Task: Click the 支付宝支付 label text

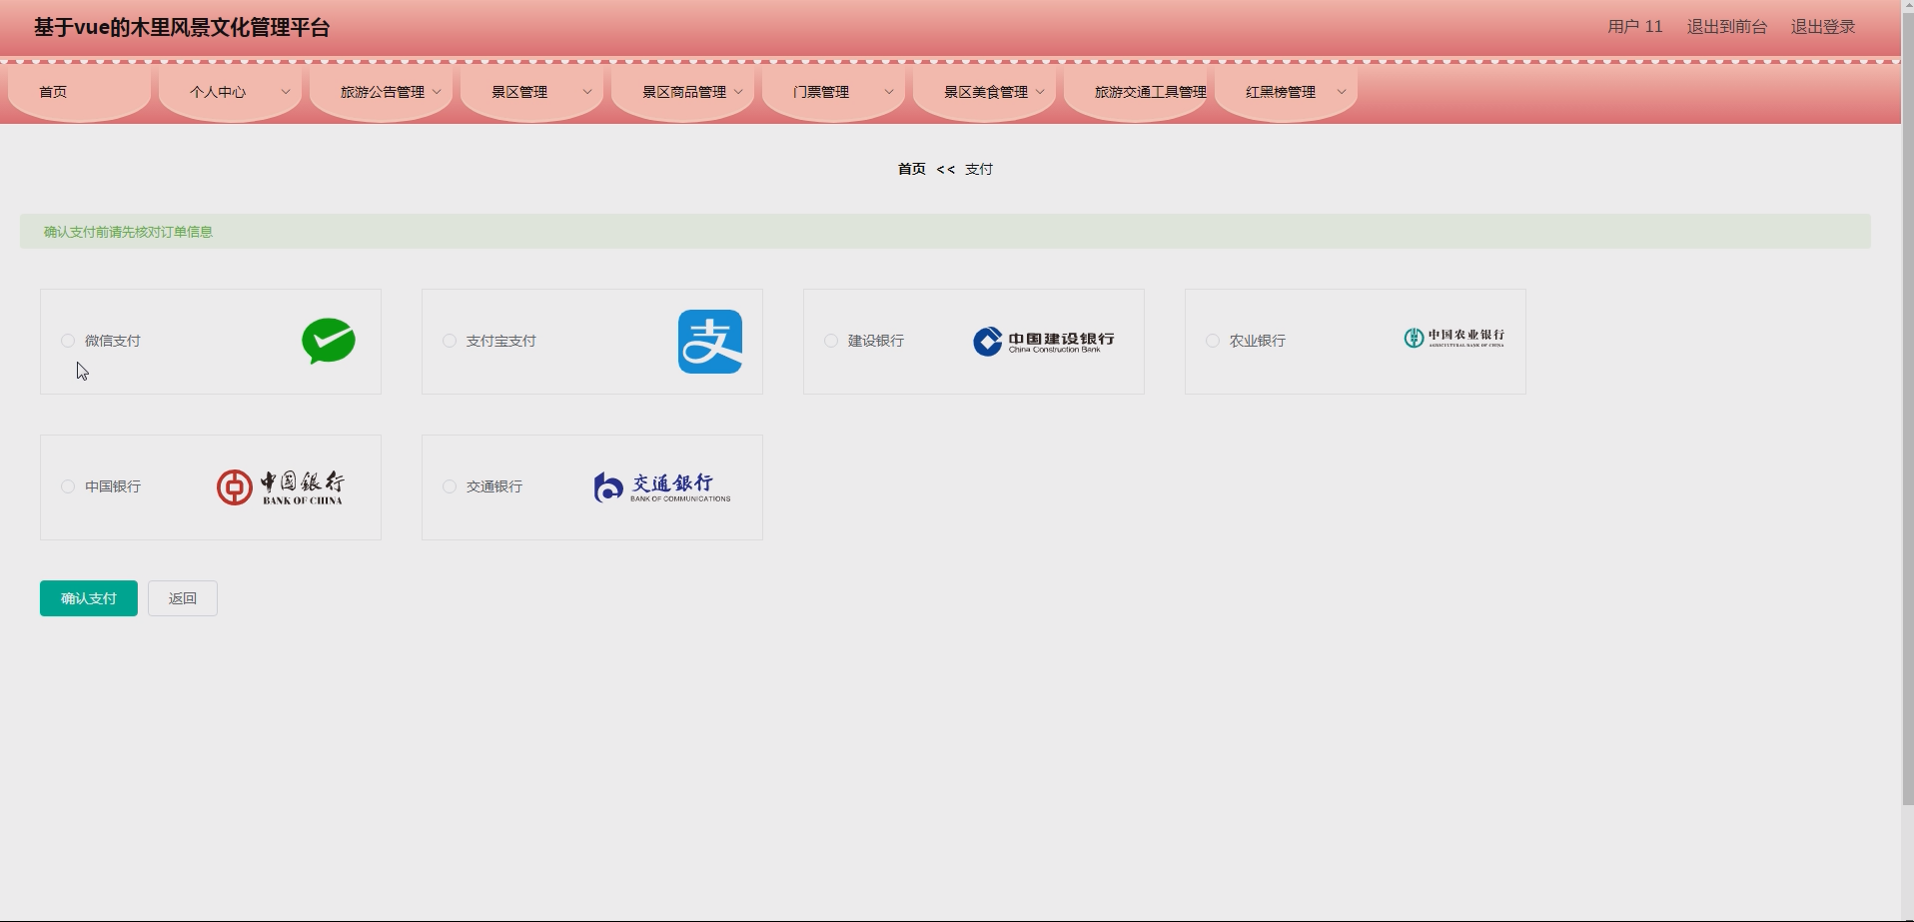Action: tap(501, 341)
